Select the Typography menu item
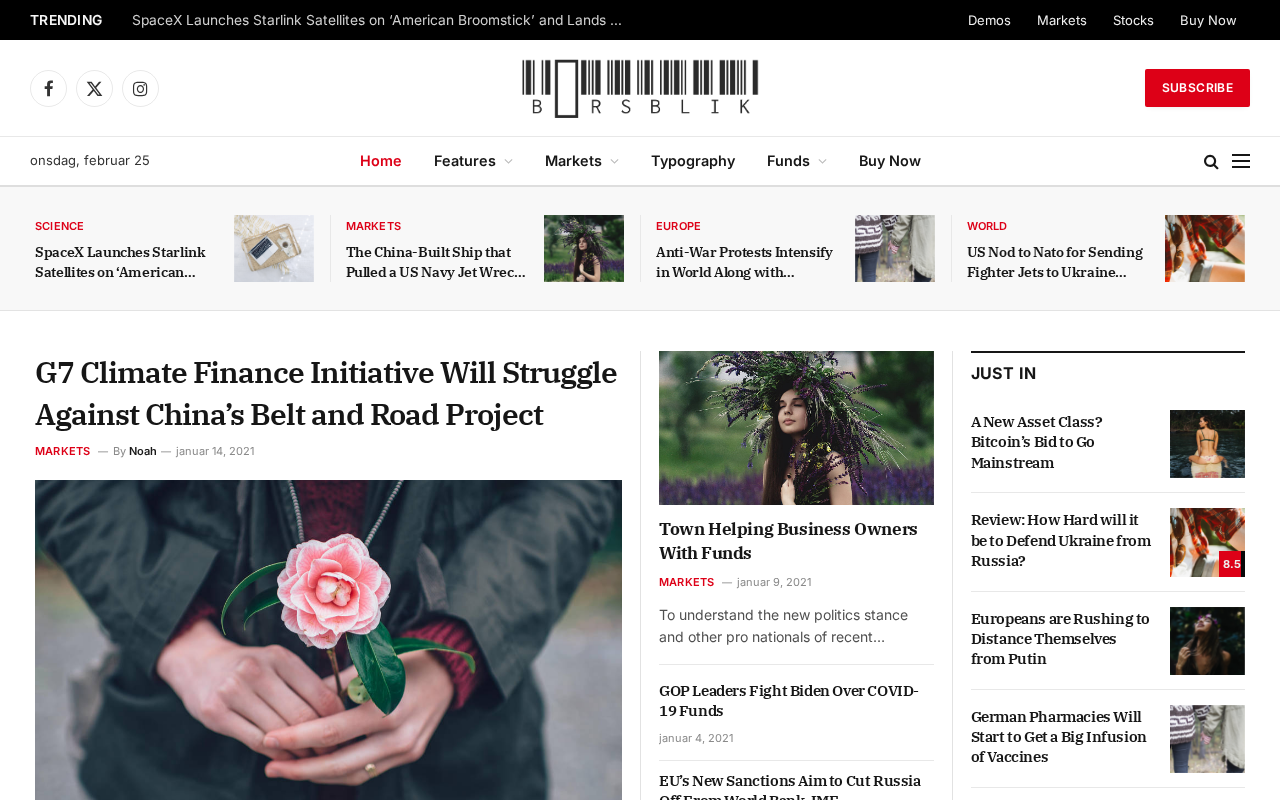1280x800 pixels. [x=693, y=161]
